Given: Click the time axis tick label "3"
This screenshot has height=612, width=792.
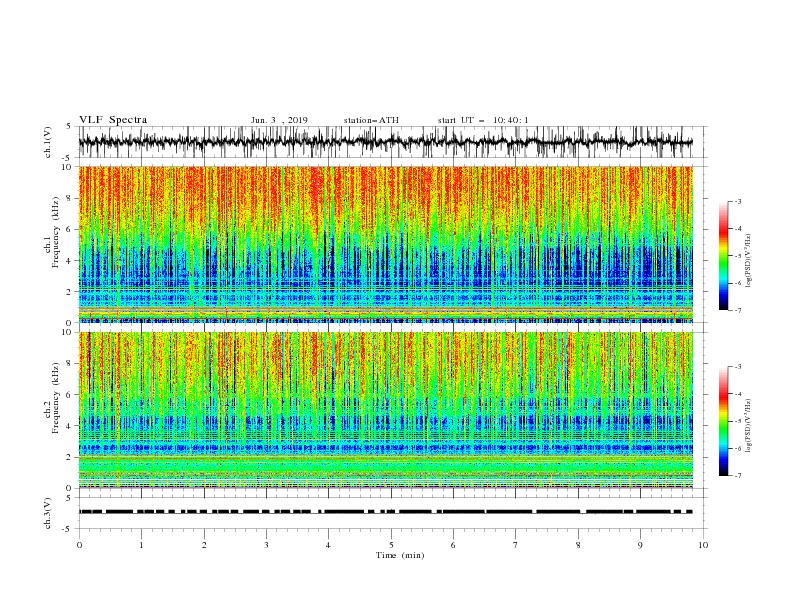Looking at the screenshot, I should coord(266,545).
